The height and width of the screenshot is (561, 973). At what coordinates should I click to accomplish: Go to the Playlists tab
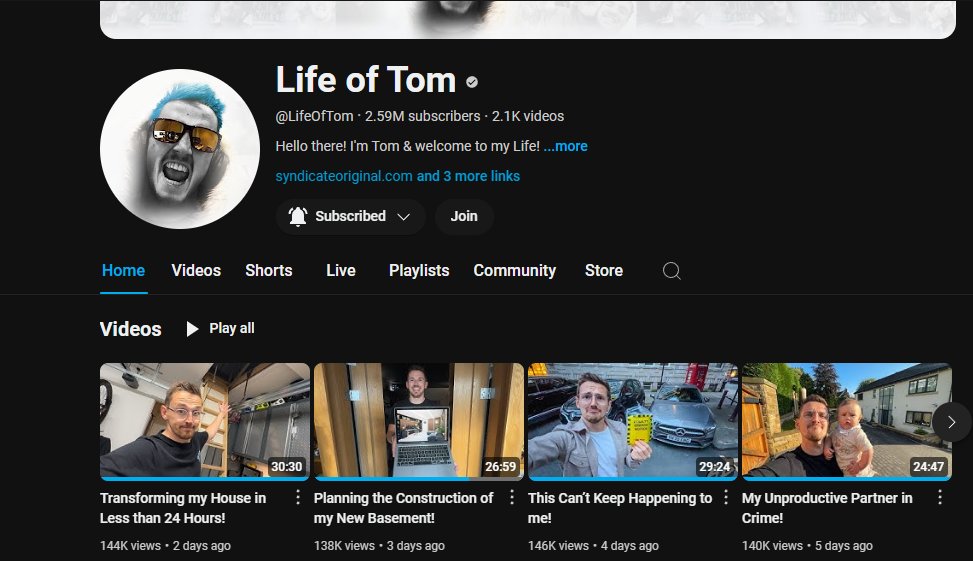[419, 271]
